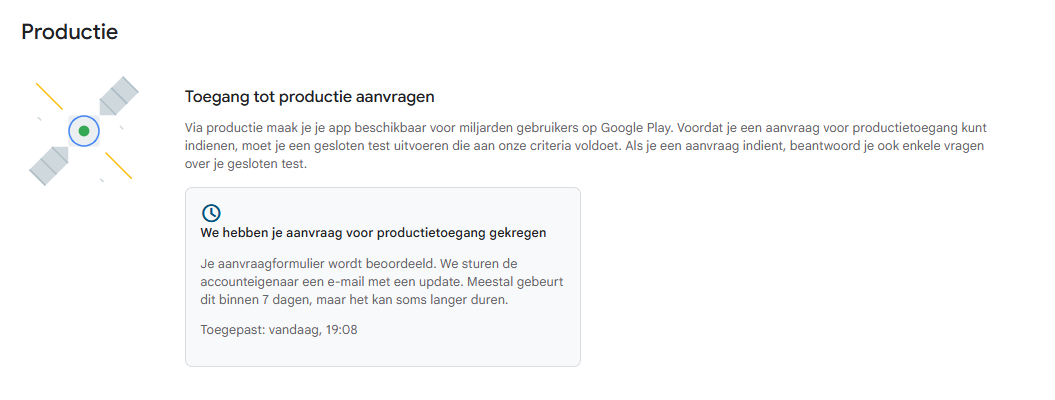1055x400 pixels.
Task: Click "We hebben je aanvraag voor productietoegang gekregen"
Action: 374,233
